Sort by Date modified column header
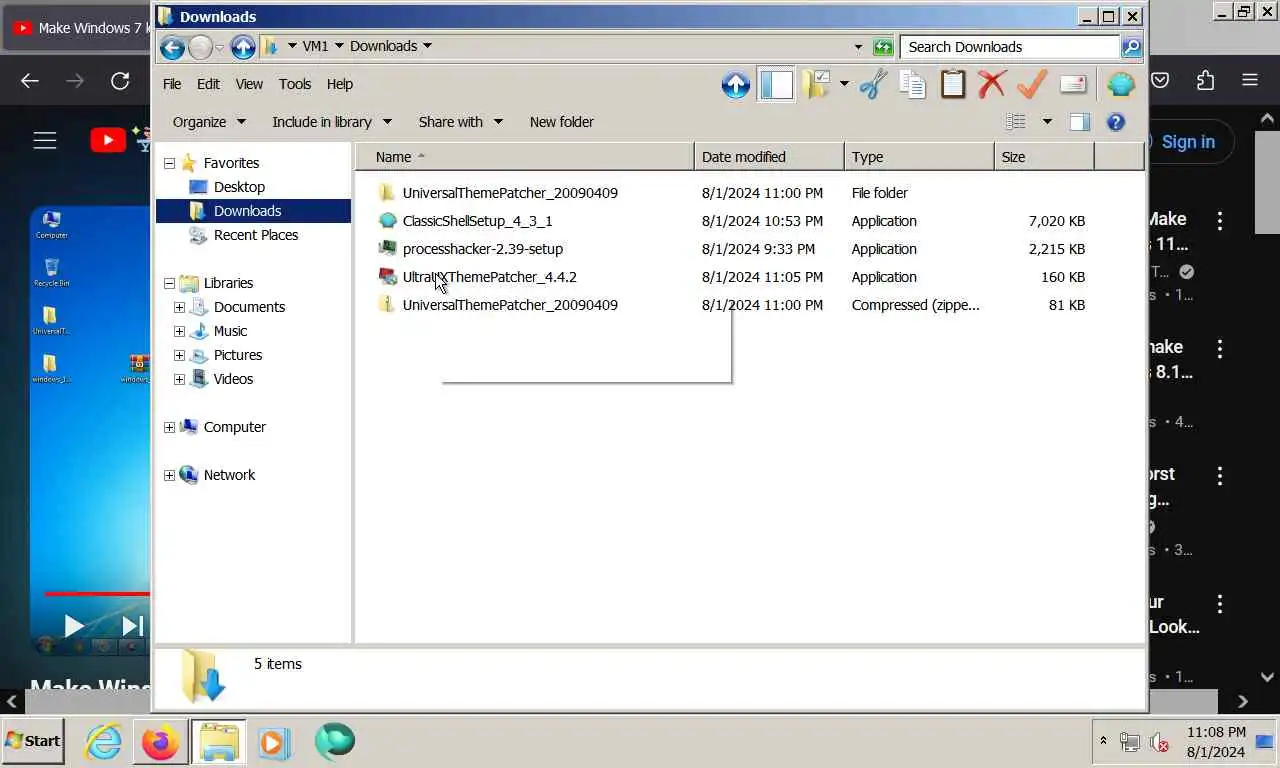 tap(769, 157)
